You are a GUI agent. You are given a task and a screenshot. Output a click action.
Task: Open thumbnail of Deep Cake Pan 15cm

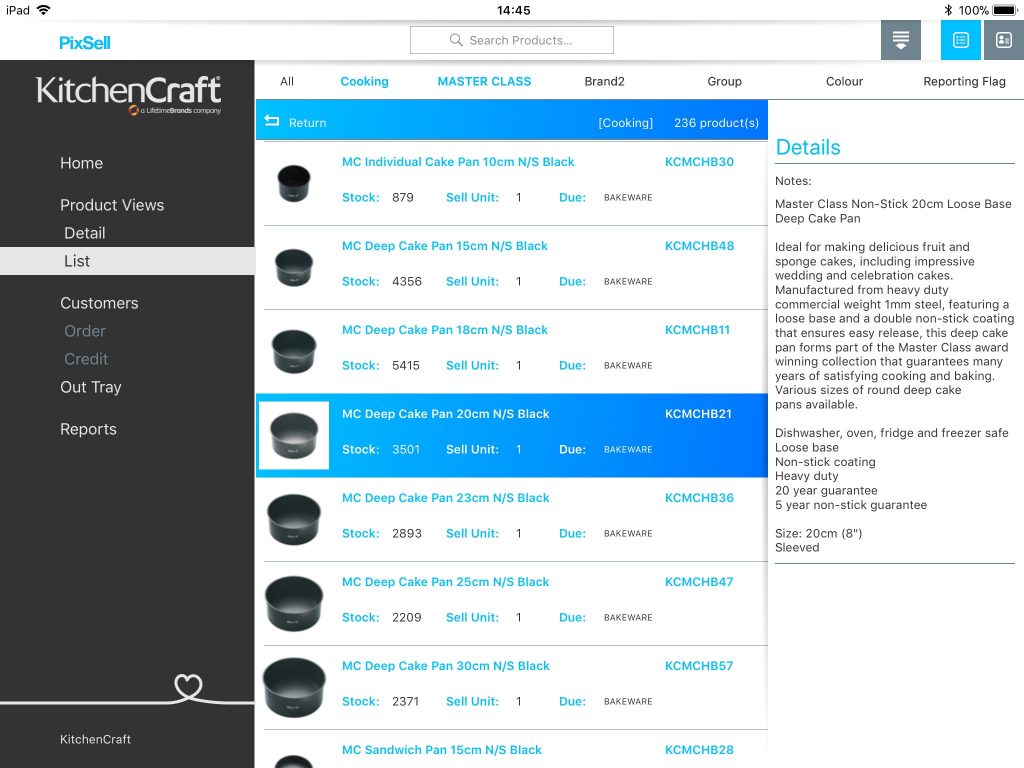pyautogui.click(x=294, y=267)
